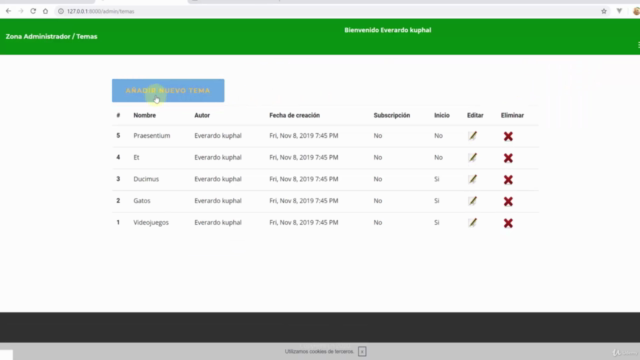Click the browser forward arrow
The width and height of the screenshot is (640, 360).
tap(21, 11)
